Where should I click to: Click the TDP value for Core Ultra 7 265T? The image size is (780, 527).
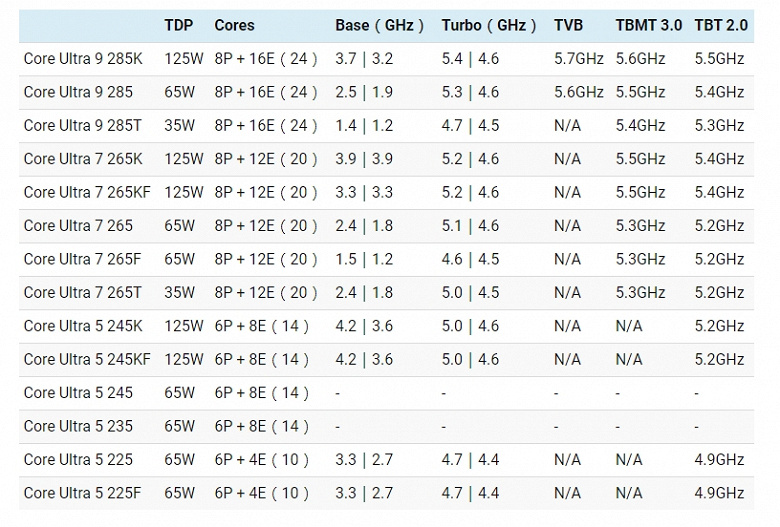(180, 293)
